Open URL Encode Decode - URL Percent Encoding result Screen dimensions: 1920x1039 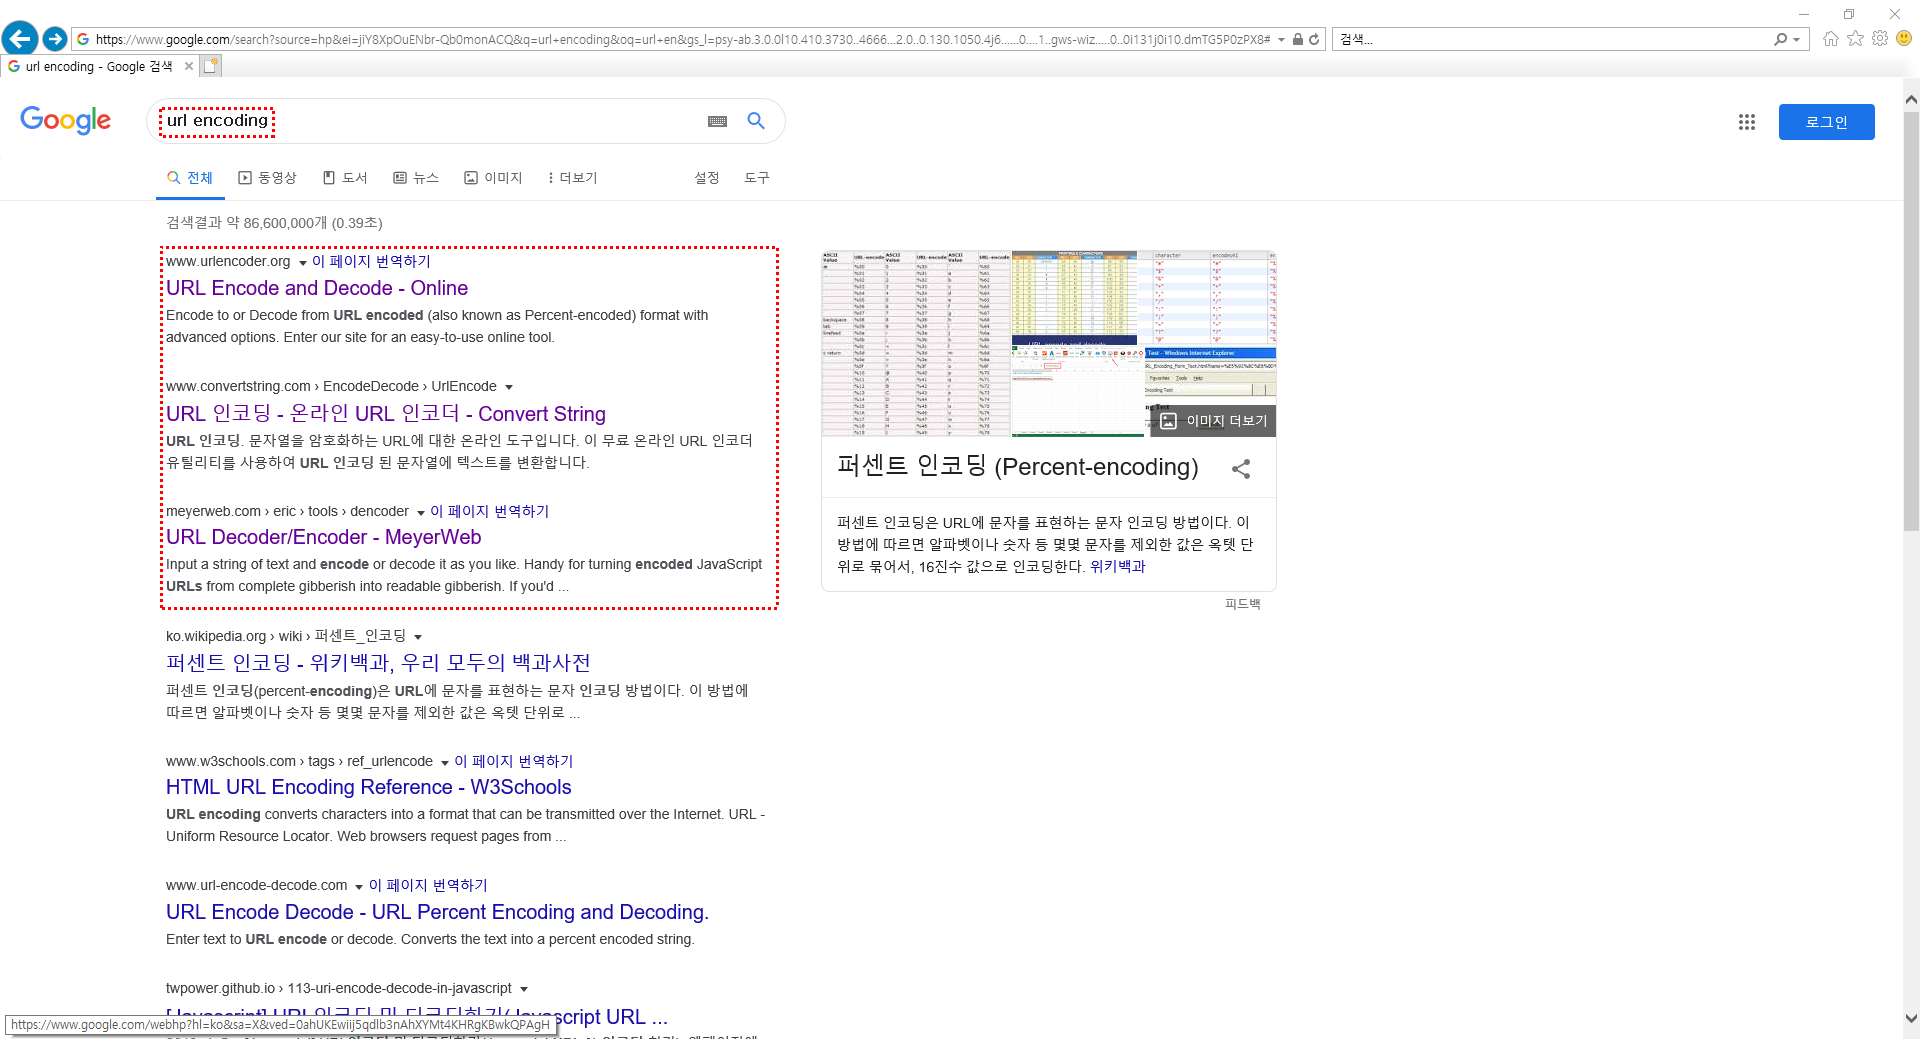coord(437,912)
